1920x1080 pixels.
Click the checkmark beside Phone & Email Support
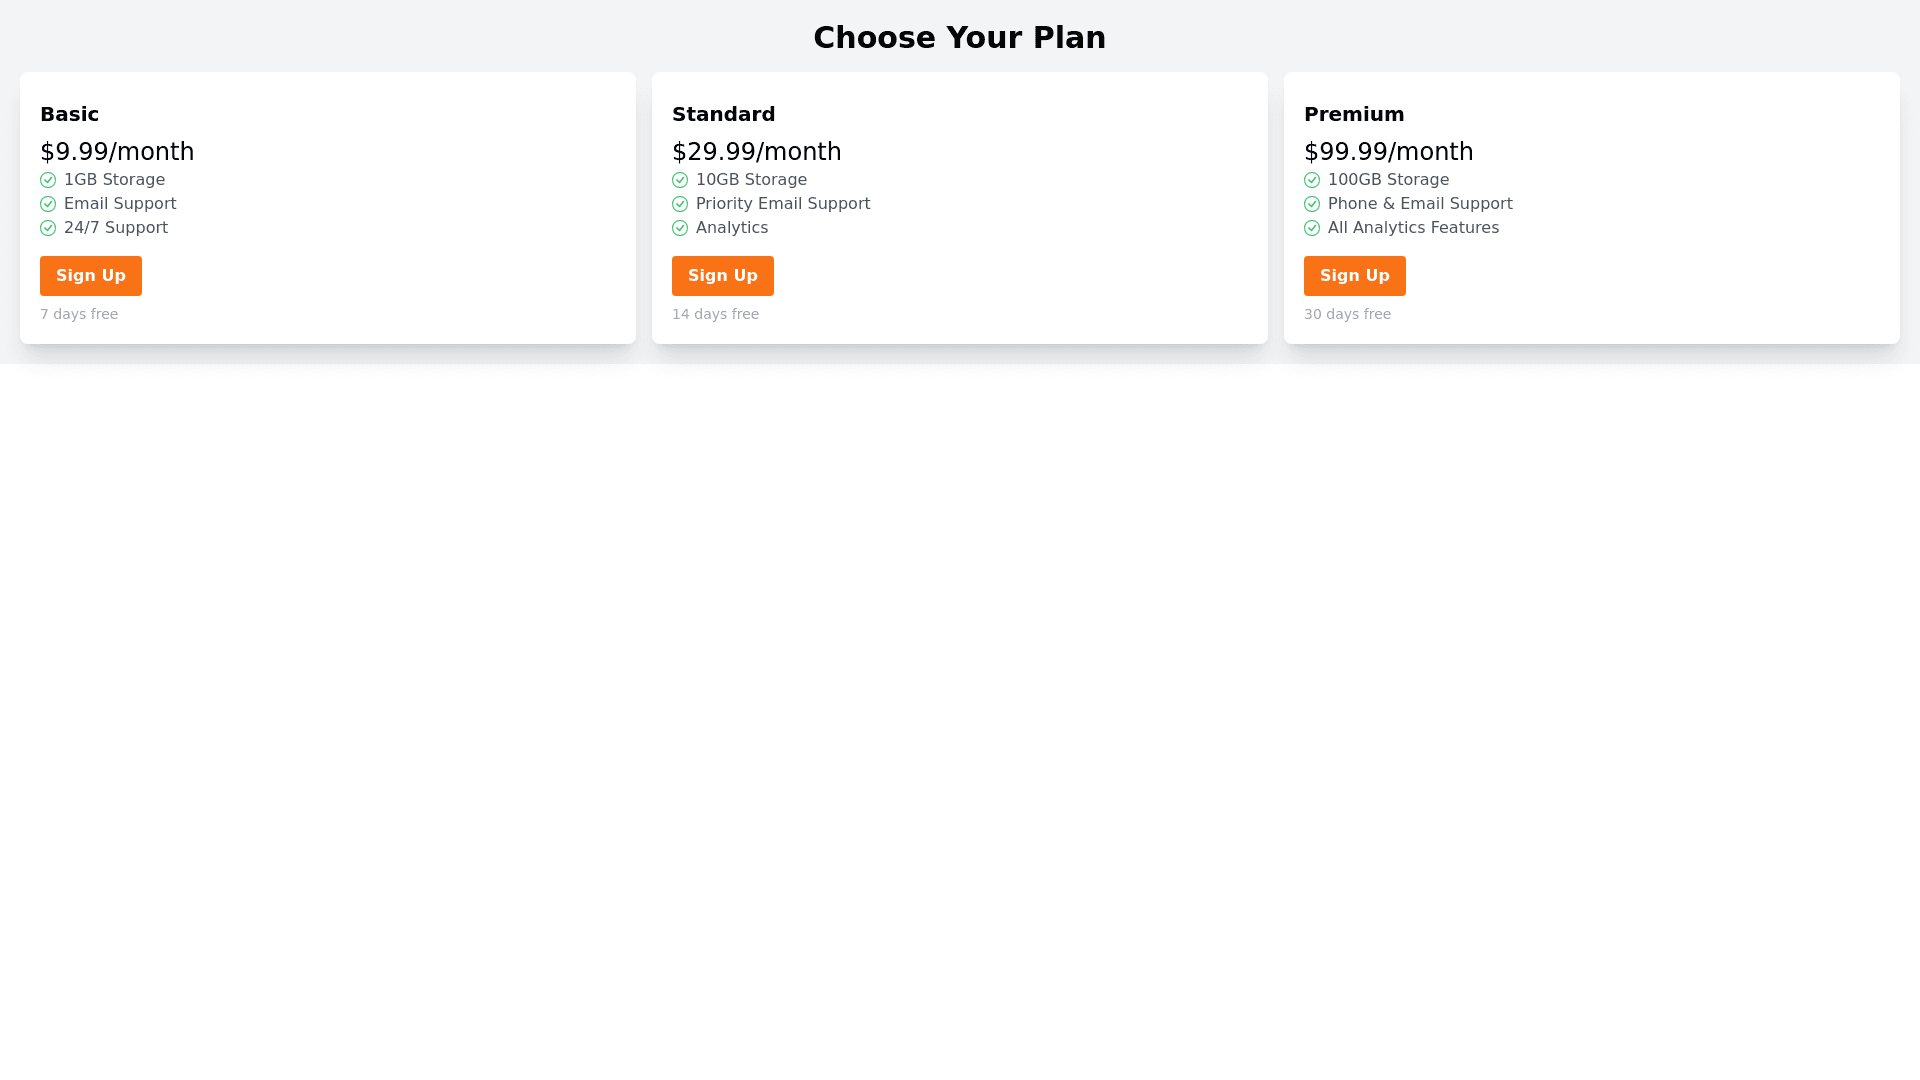1312,204
